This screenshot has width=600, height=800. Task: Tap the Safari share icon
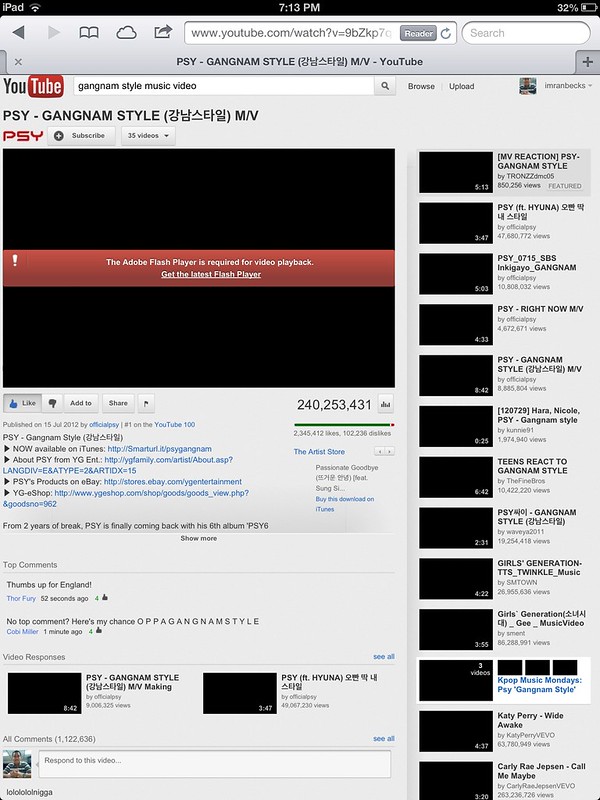160,32
